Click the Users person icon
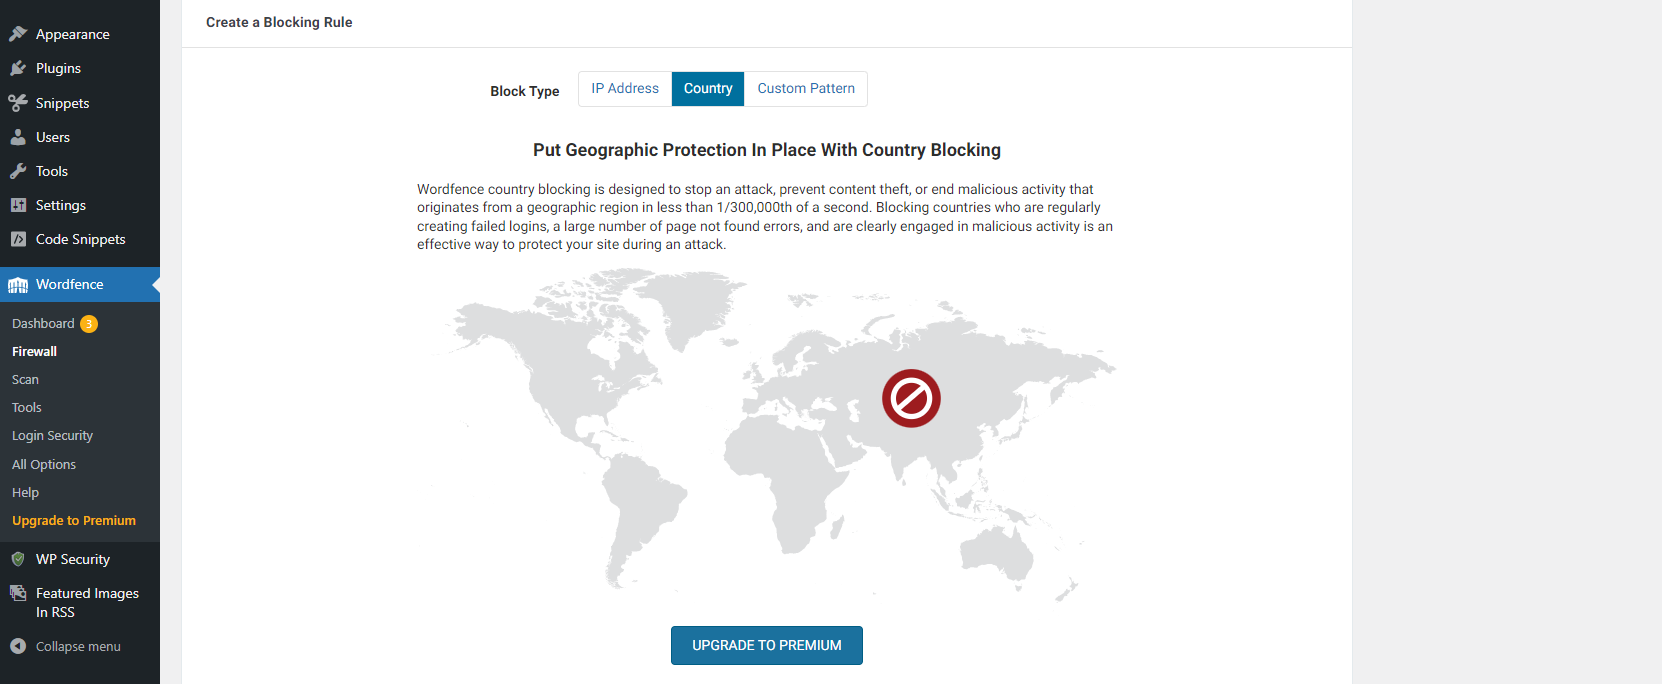The image size is (1662, 684). coord(18,137)
